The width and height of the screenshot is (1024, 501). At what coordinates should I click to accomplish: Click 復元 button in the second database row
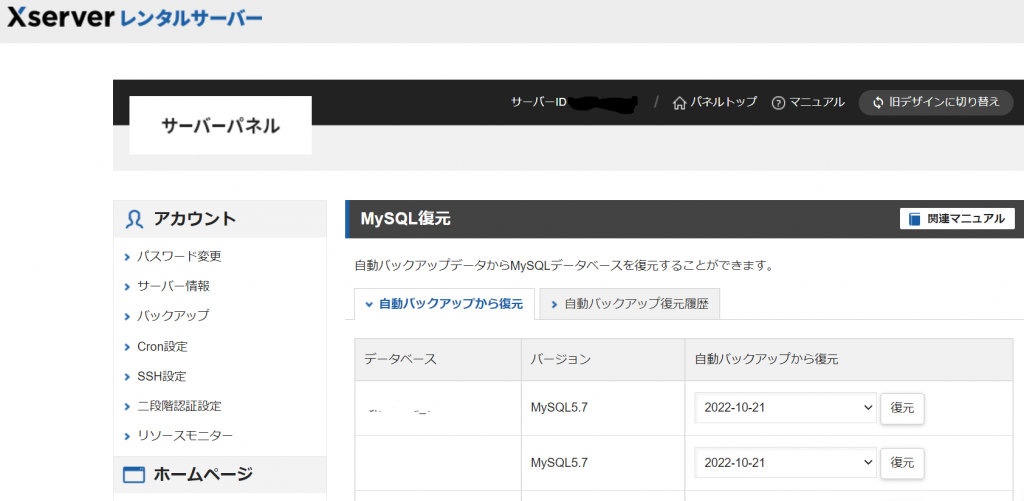[902, 463]
